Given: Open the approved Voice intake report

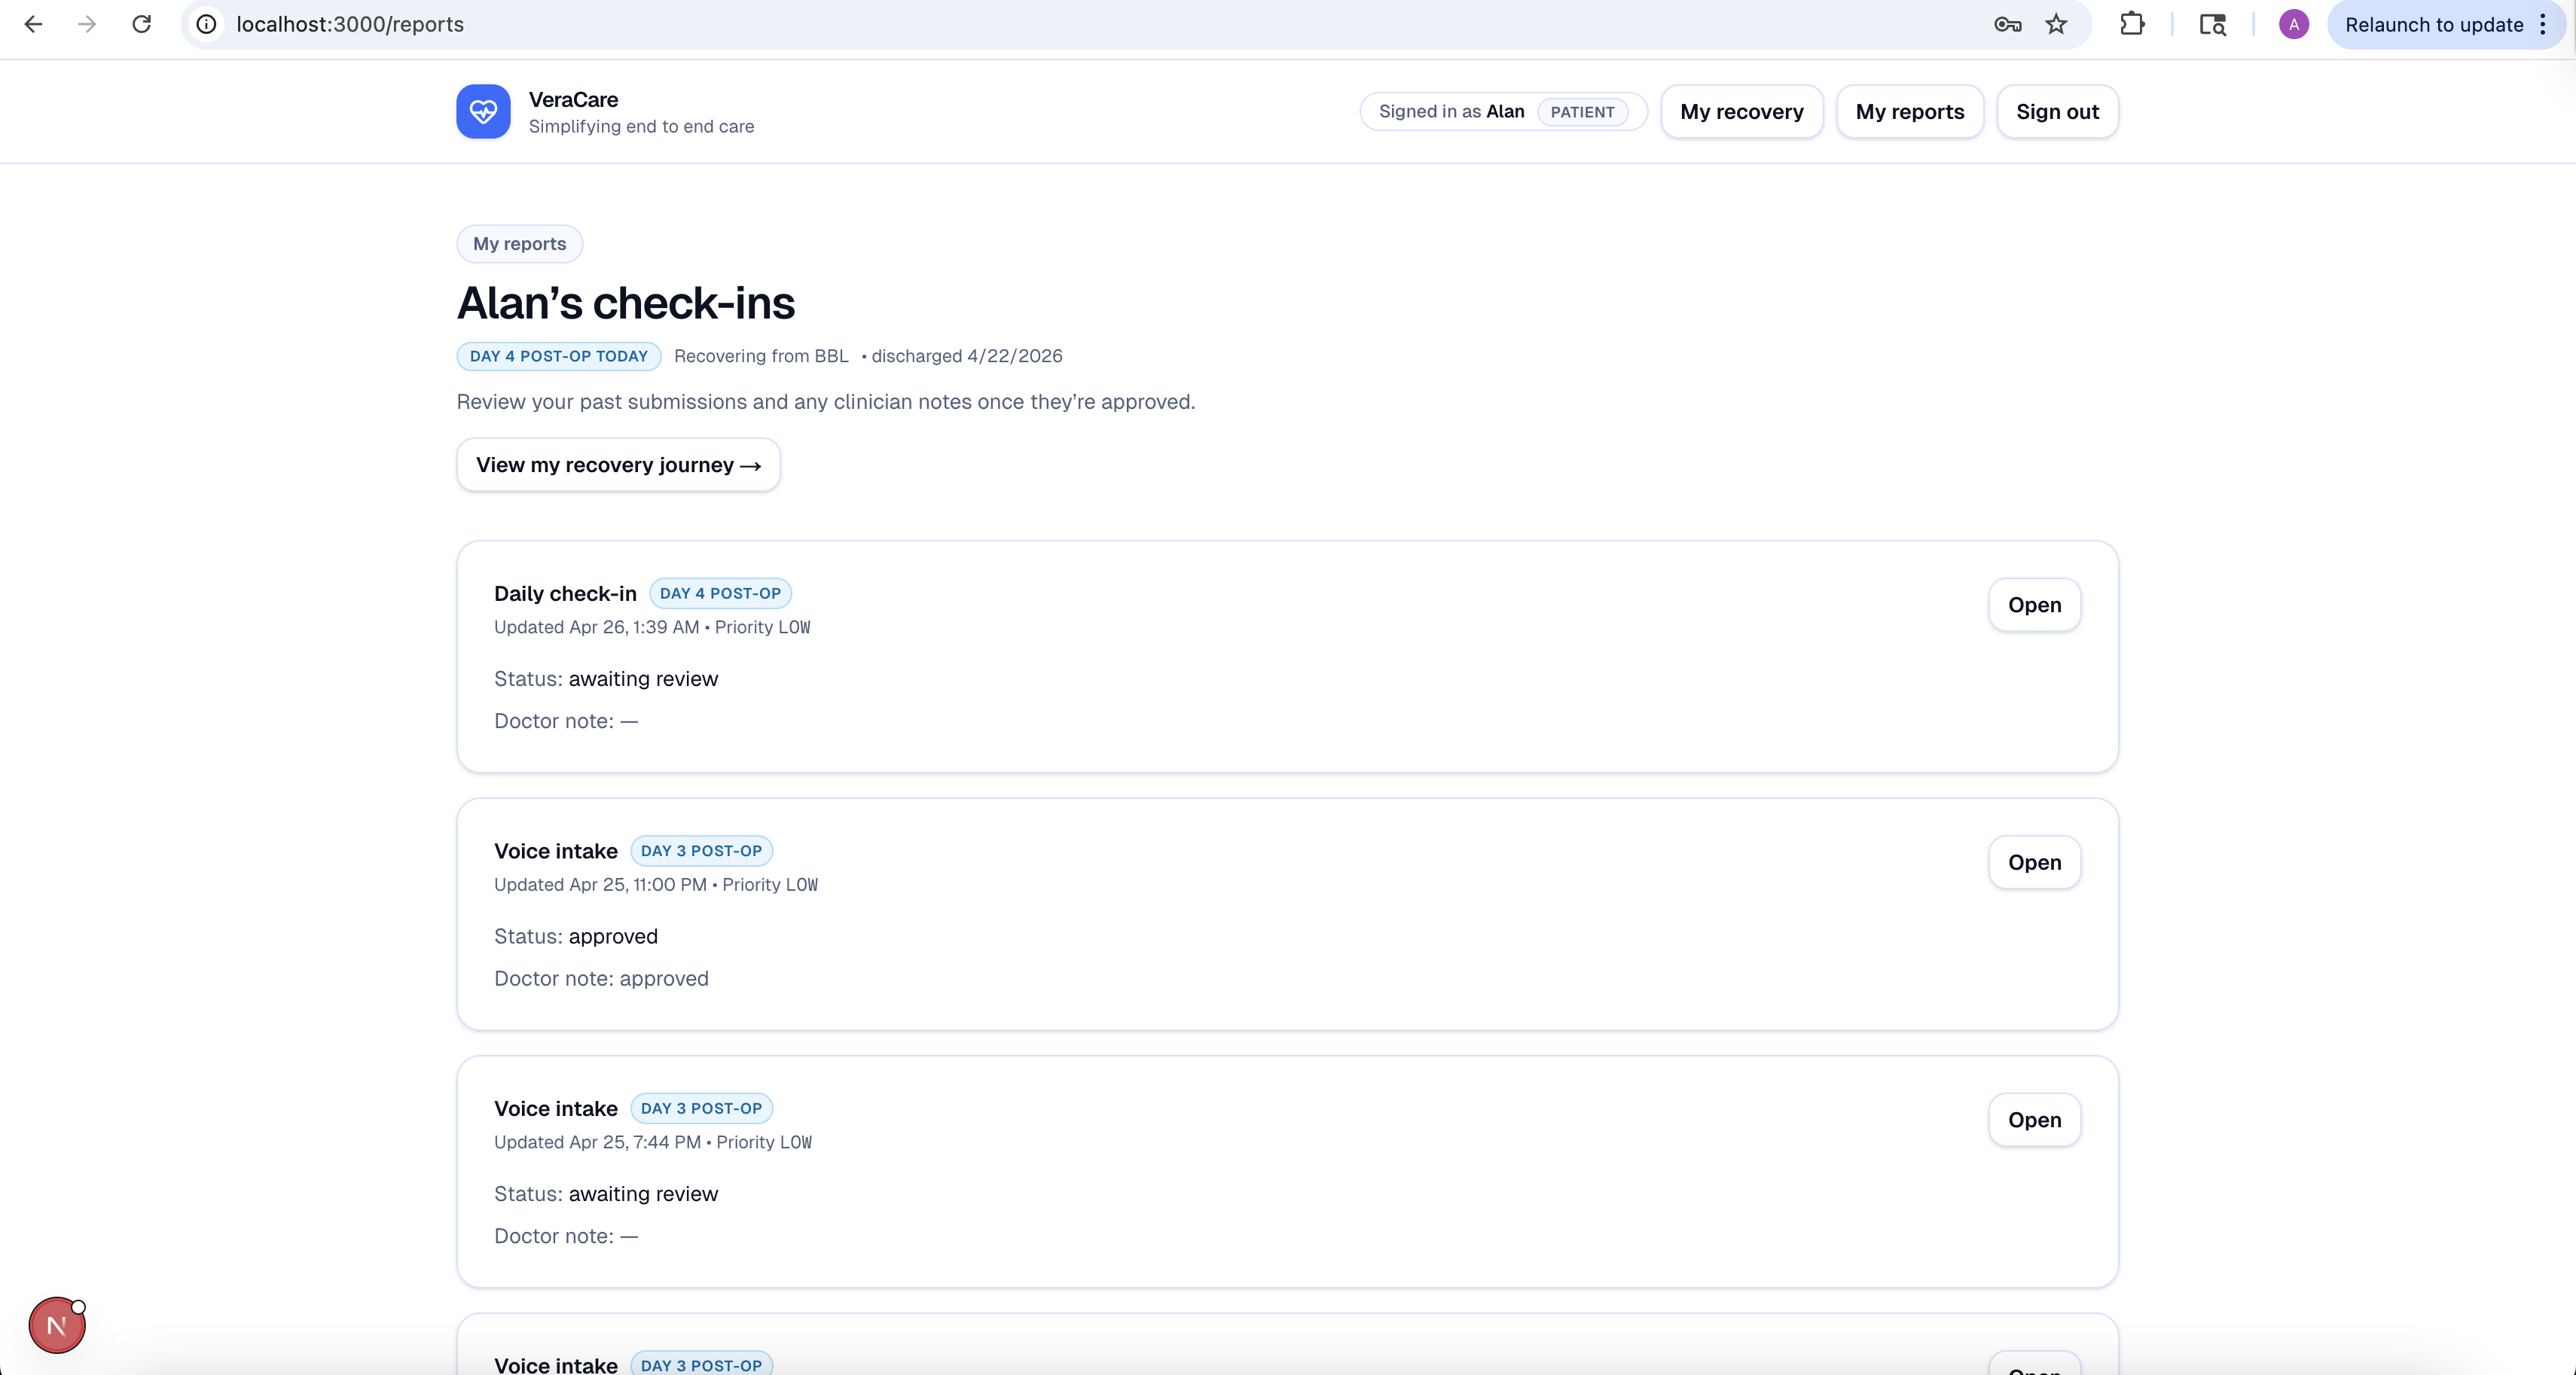Looking at the screenshot, I should 2034,862.
